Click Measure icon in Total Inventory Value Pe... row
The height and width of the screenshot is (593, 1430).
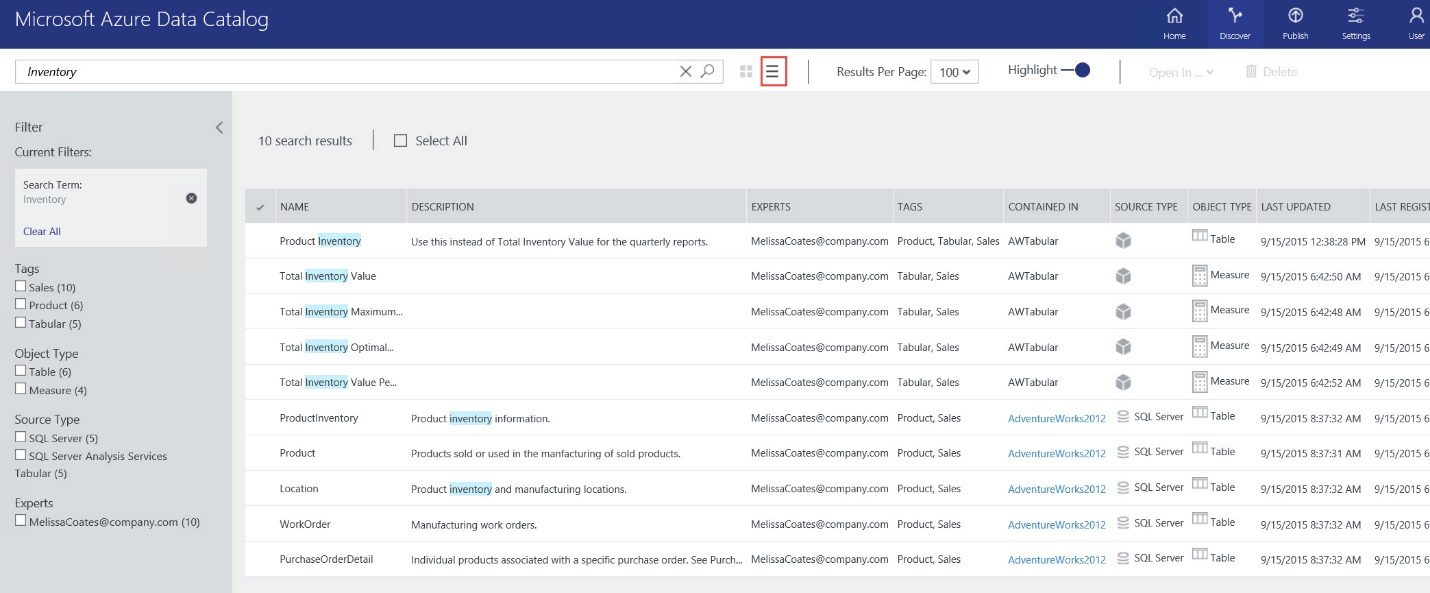1200,382
